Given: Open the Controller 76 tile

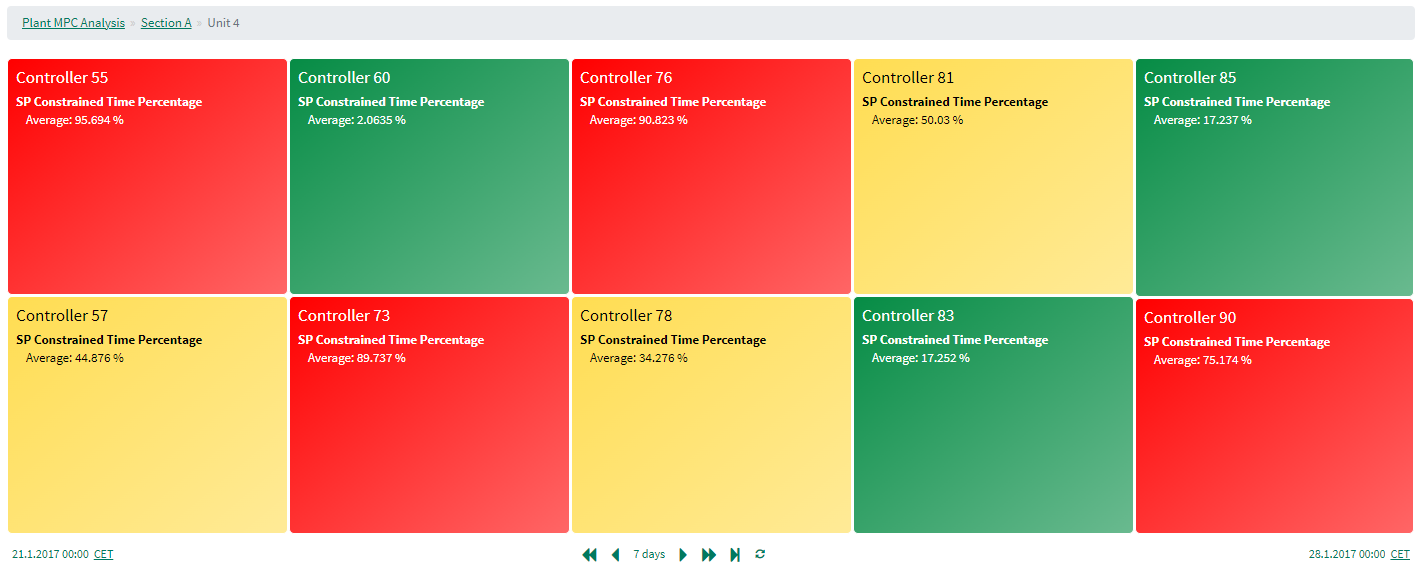Looking at the screenshot, I should [711, 176].
